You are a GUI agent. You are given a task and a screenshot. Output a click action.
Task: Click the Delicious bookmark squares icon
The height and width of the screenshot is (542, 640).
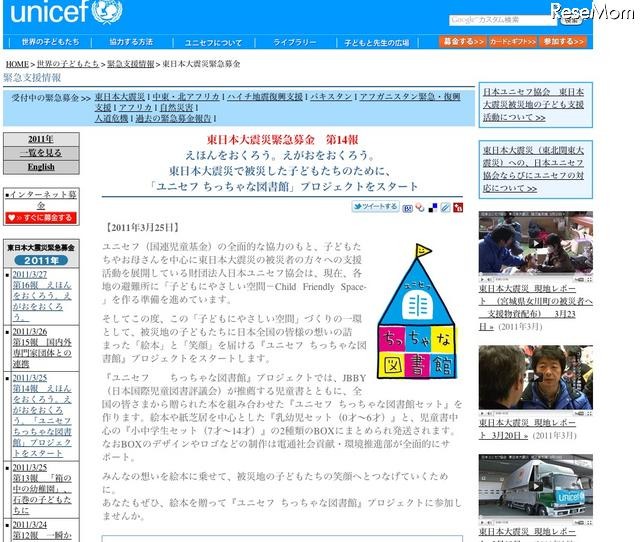tap(433, 208)
